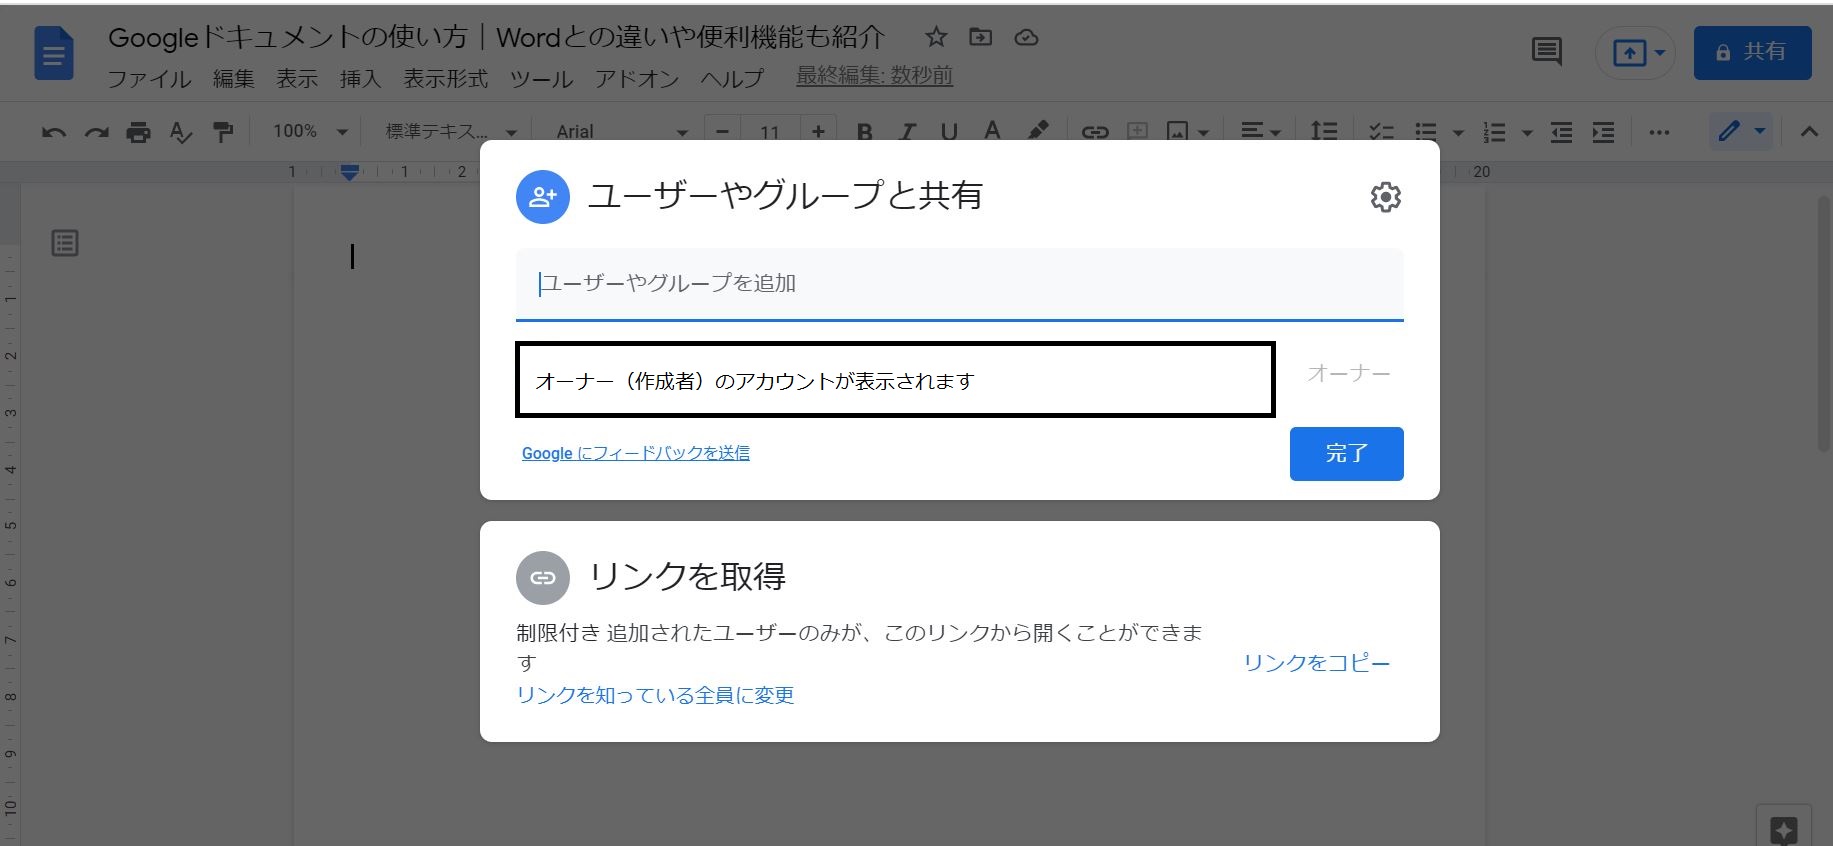Open line spacing options
The image size is (1833, 846).
point(1324,132)
